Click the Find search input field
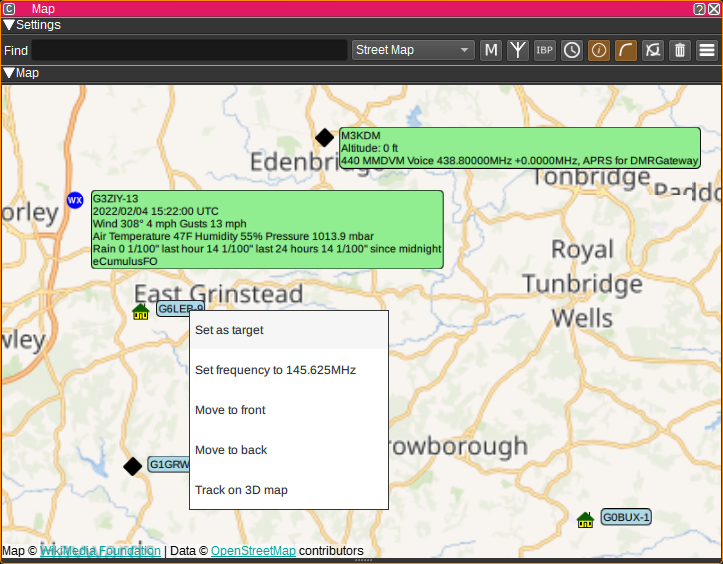Viewport: 723px width, 564px height. click(189, 50)
